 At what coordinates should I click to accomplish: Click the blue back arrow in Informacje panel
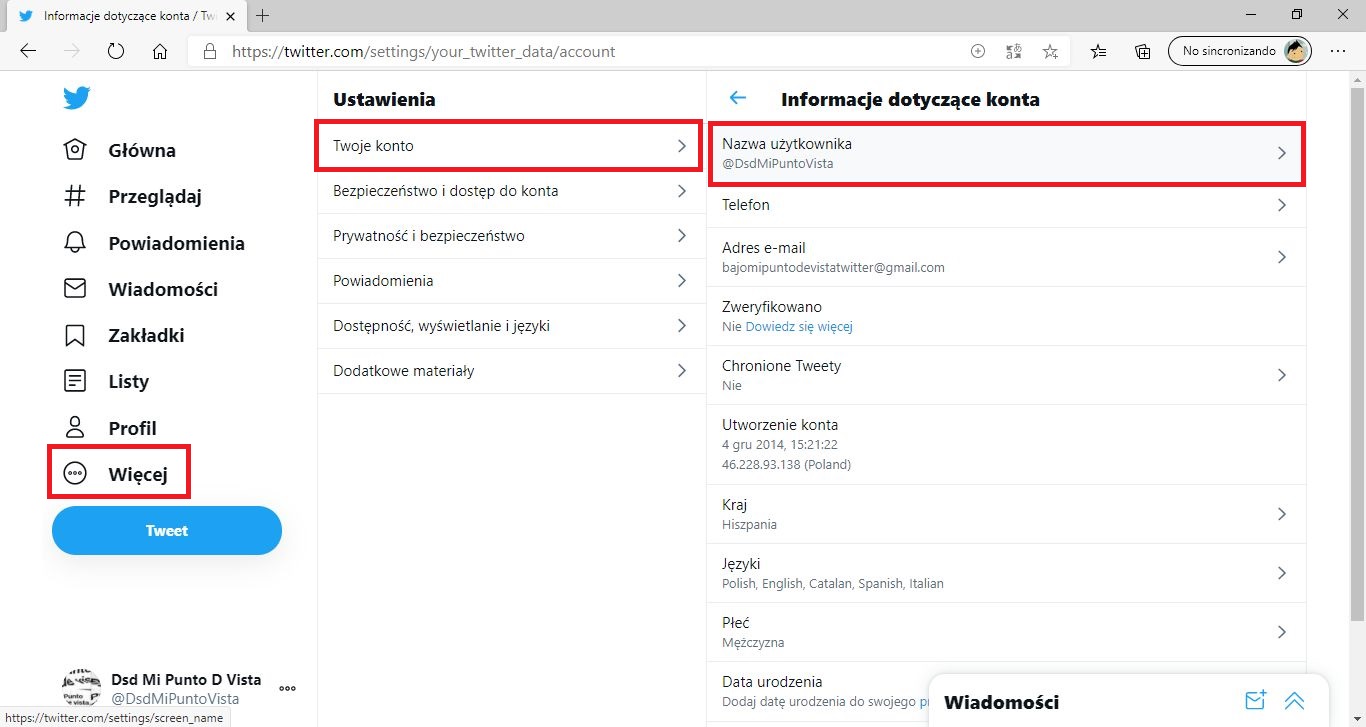[x=738, y=98]
